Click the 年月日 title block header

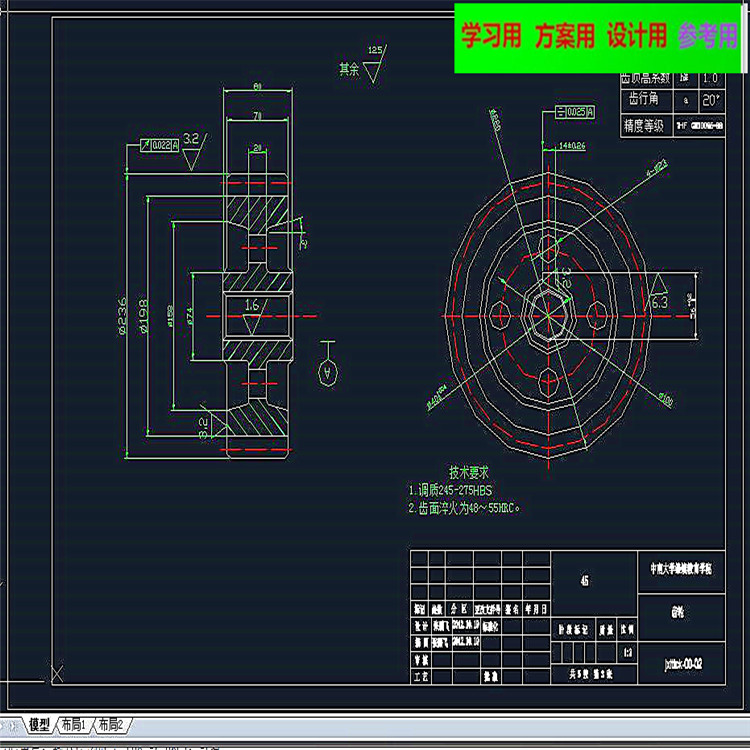pos(536,609)
